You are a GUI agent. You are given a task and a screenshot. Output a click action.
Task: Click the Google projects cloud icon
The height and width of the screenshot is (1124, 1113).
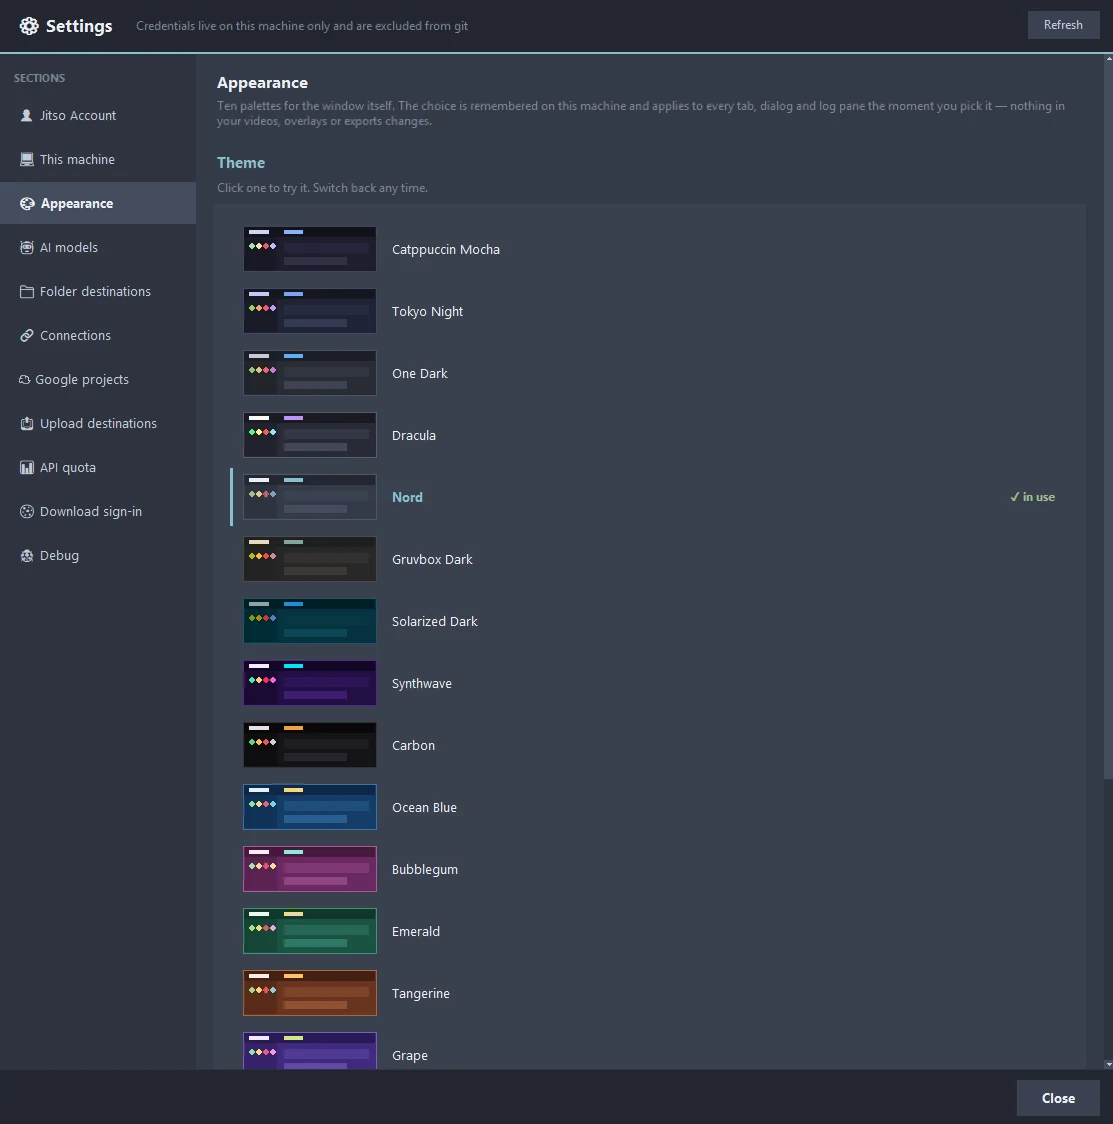(x=24, y=379)
